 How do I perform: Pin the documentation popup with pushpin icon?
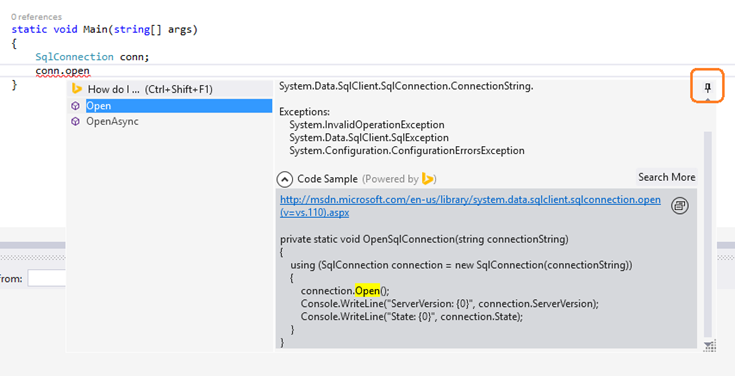[x=708, y=87]
